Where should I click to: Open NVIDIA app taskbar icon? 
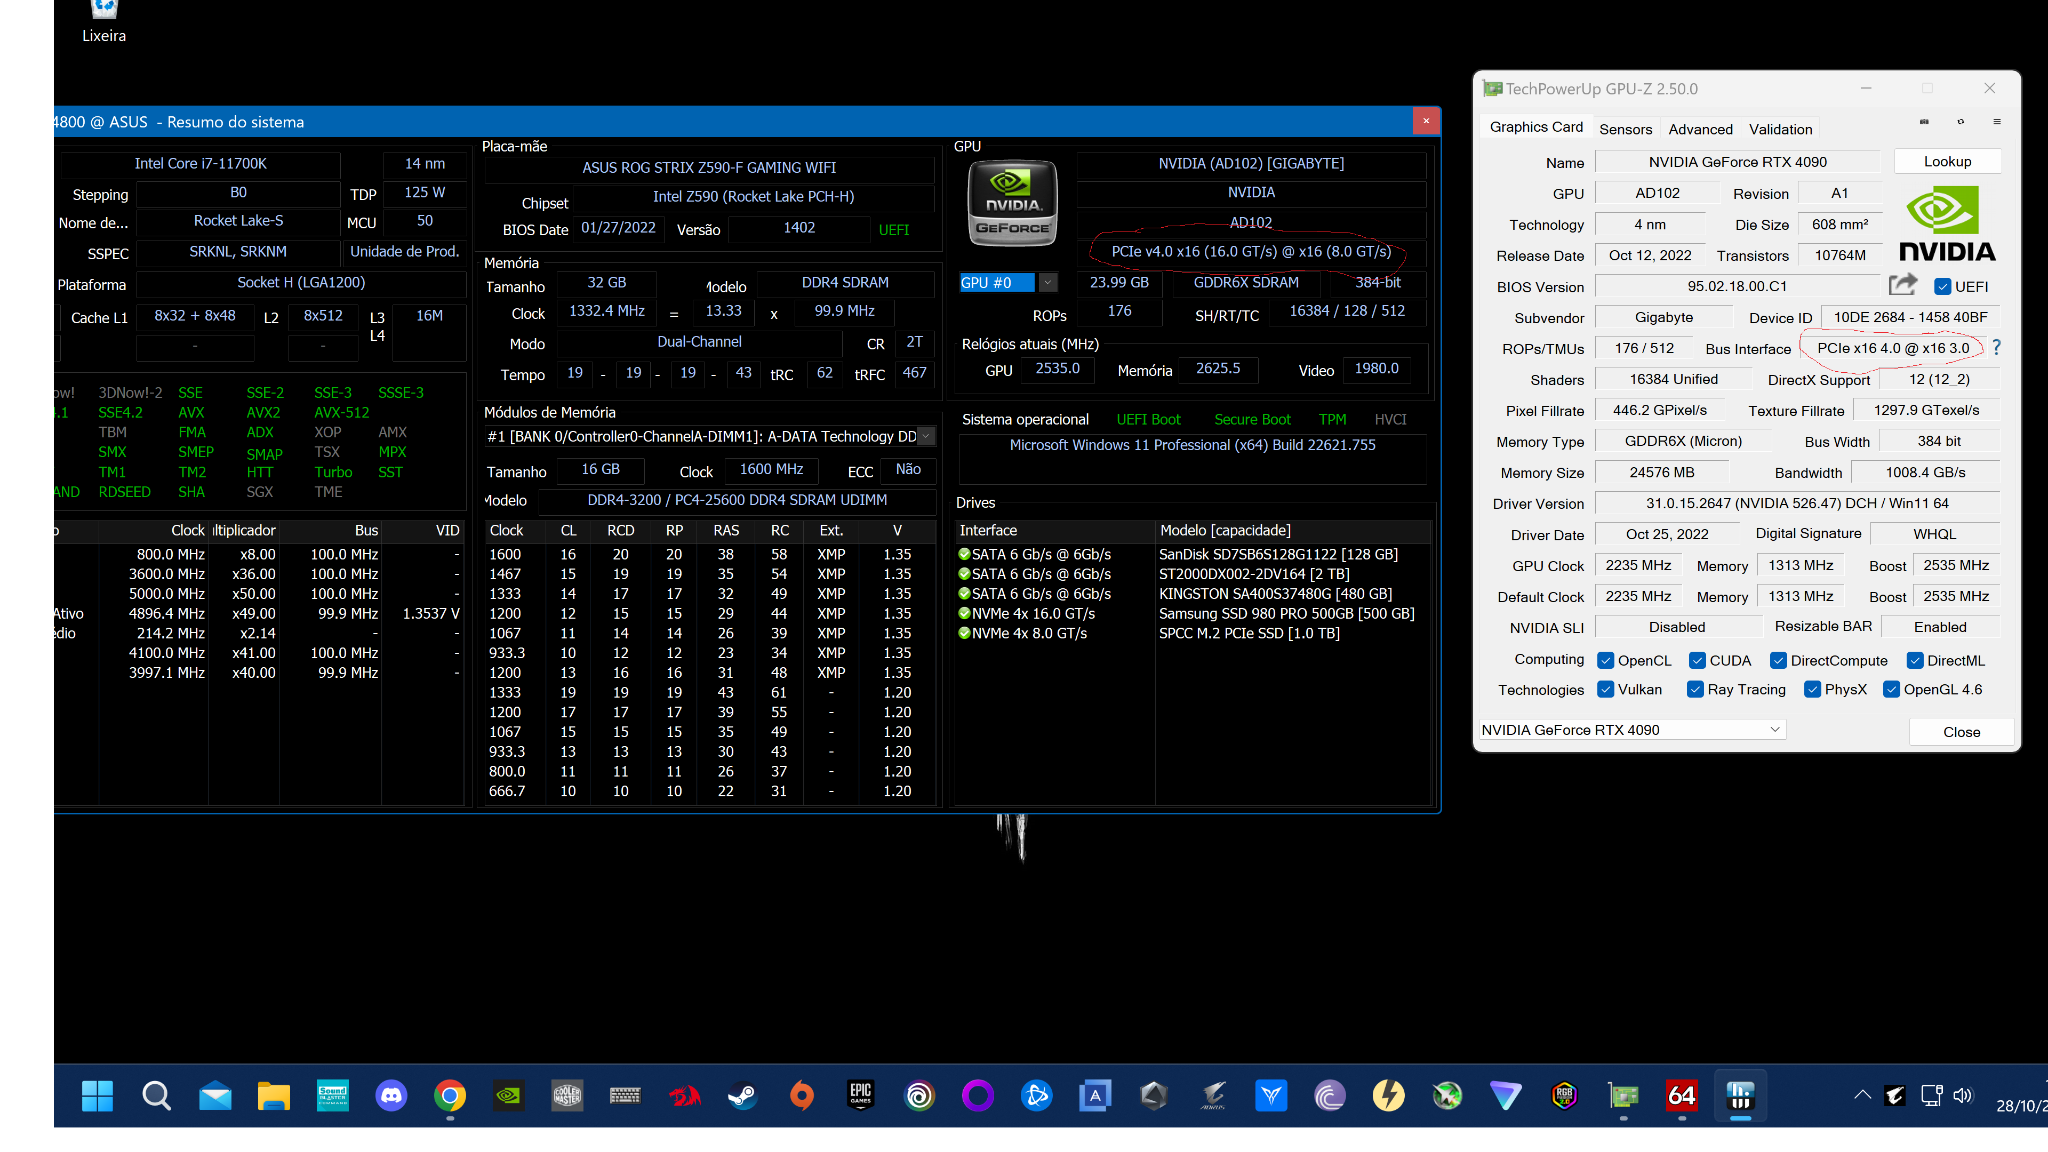pos(508,1096)
